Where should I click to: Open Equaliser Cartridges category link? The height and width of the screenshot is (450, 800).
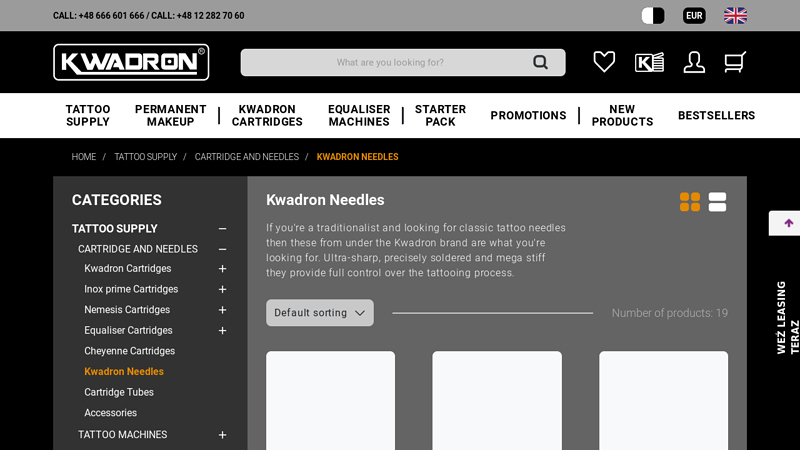(x=128, y=331)
